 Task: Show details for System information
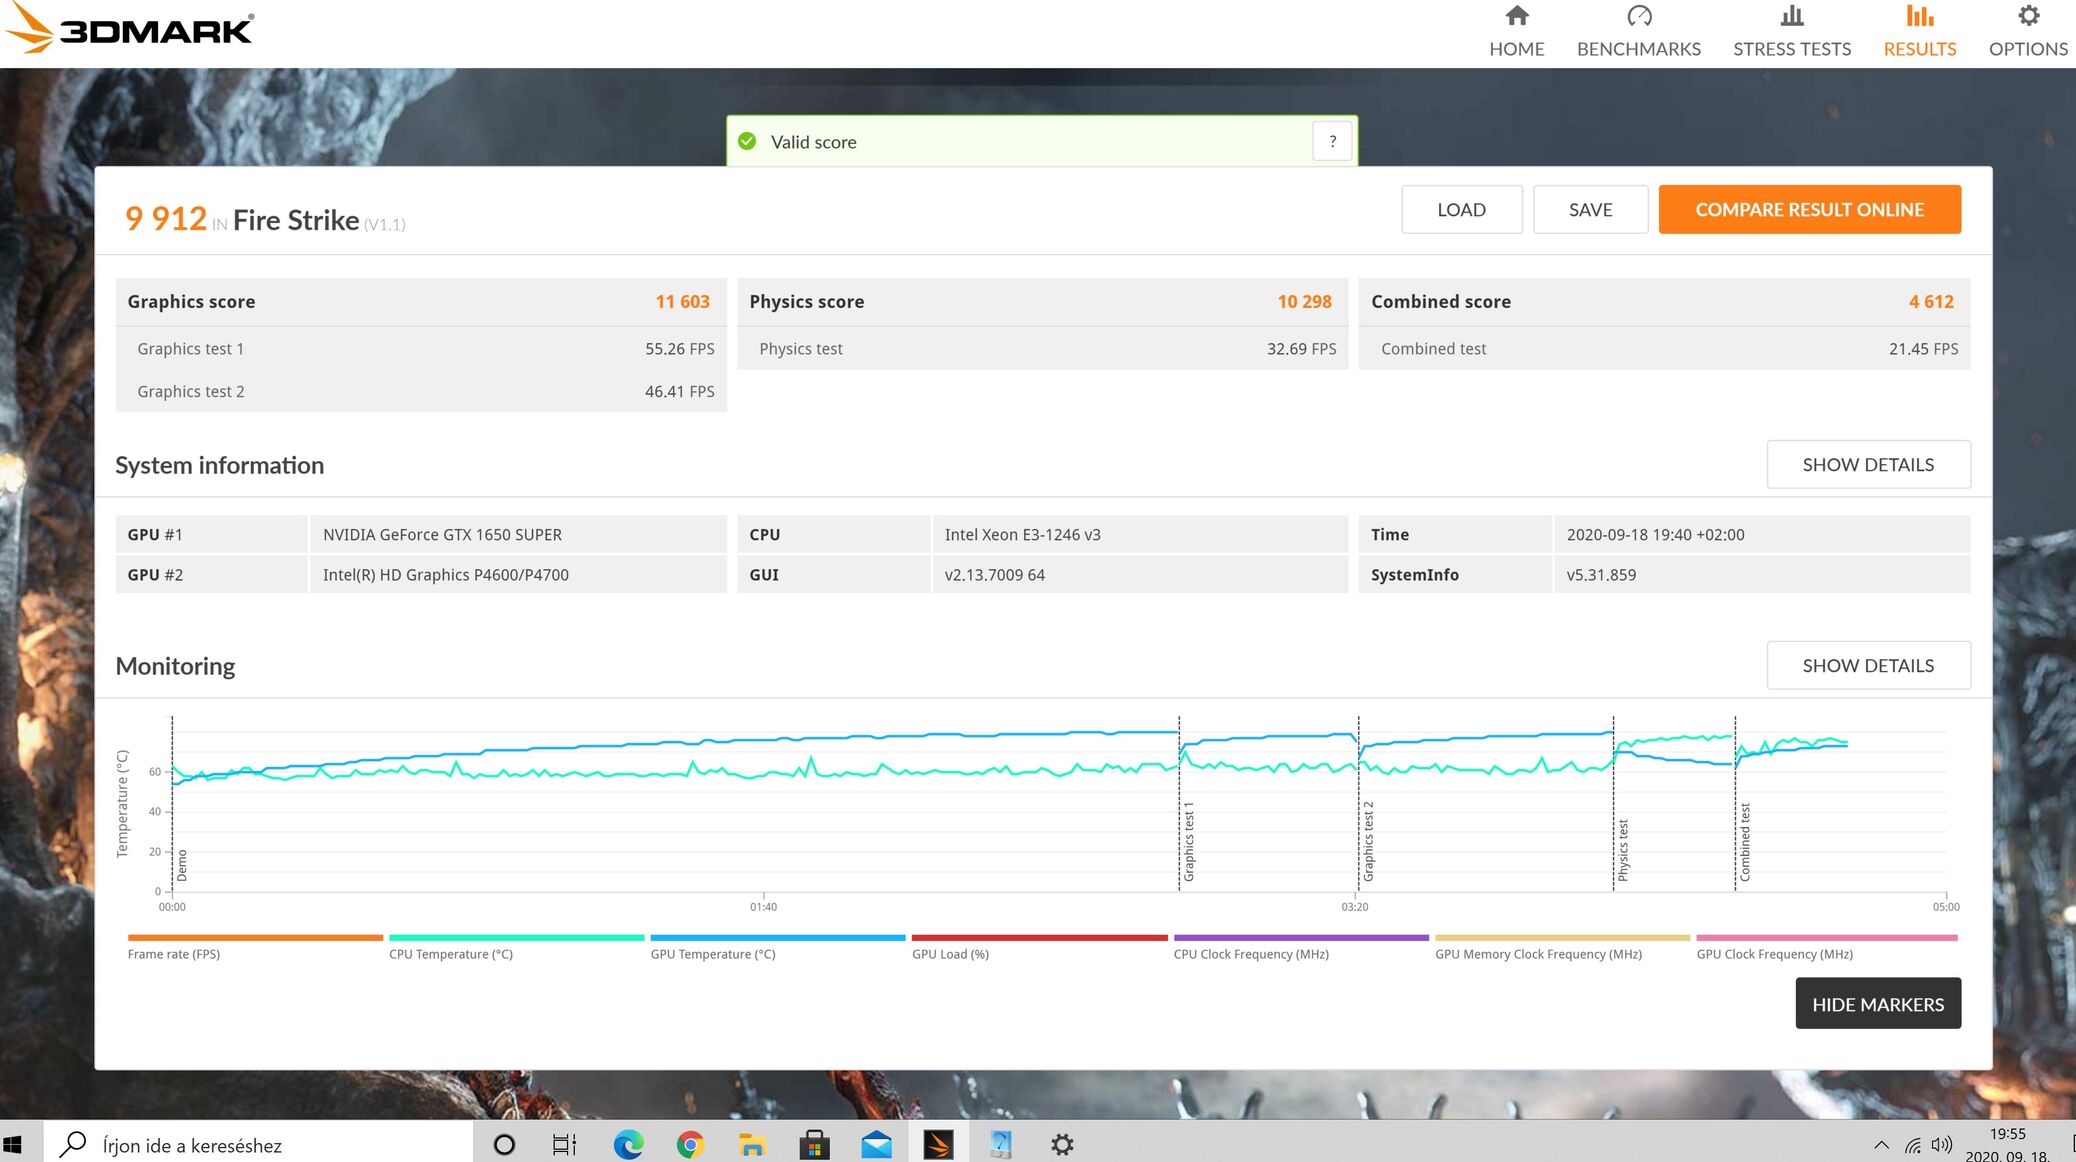(1868, 465)
